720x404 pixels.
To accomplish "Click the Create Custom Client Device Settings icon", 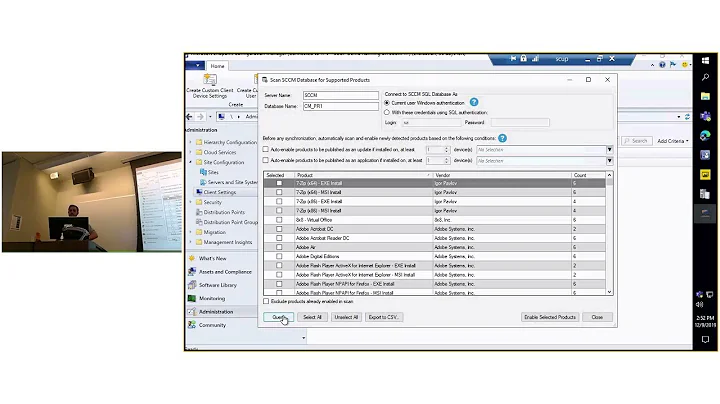I will (x=210, y=80).
